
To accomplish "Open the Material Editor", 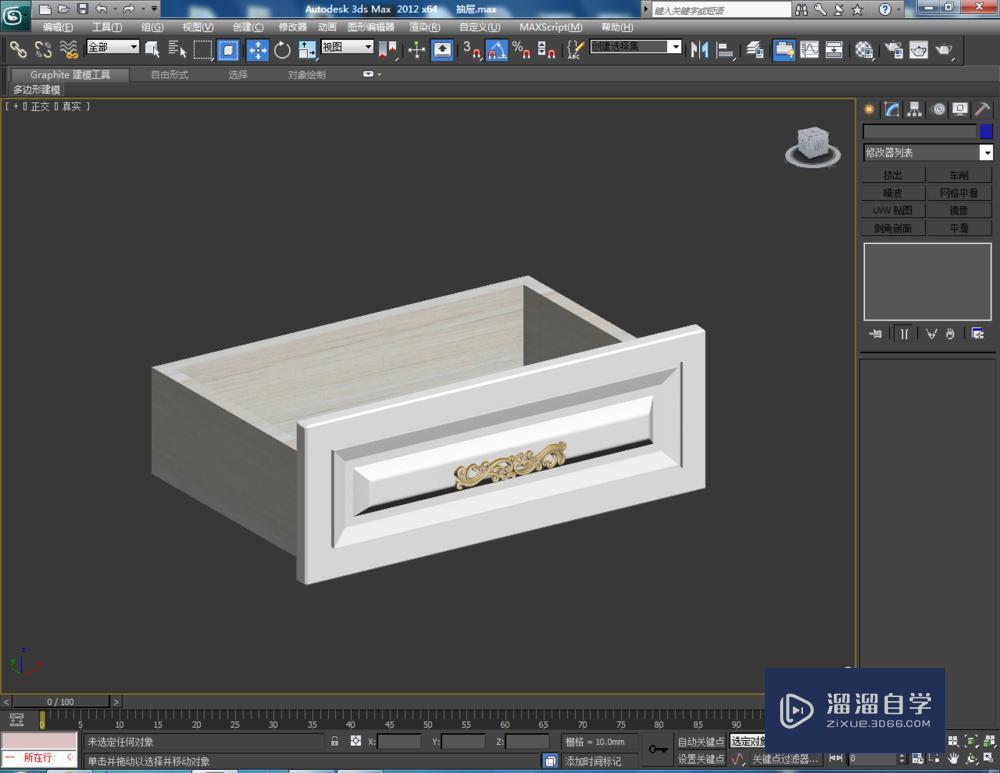I will click(863, 50).
